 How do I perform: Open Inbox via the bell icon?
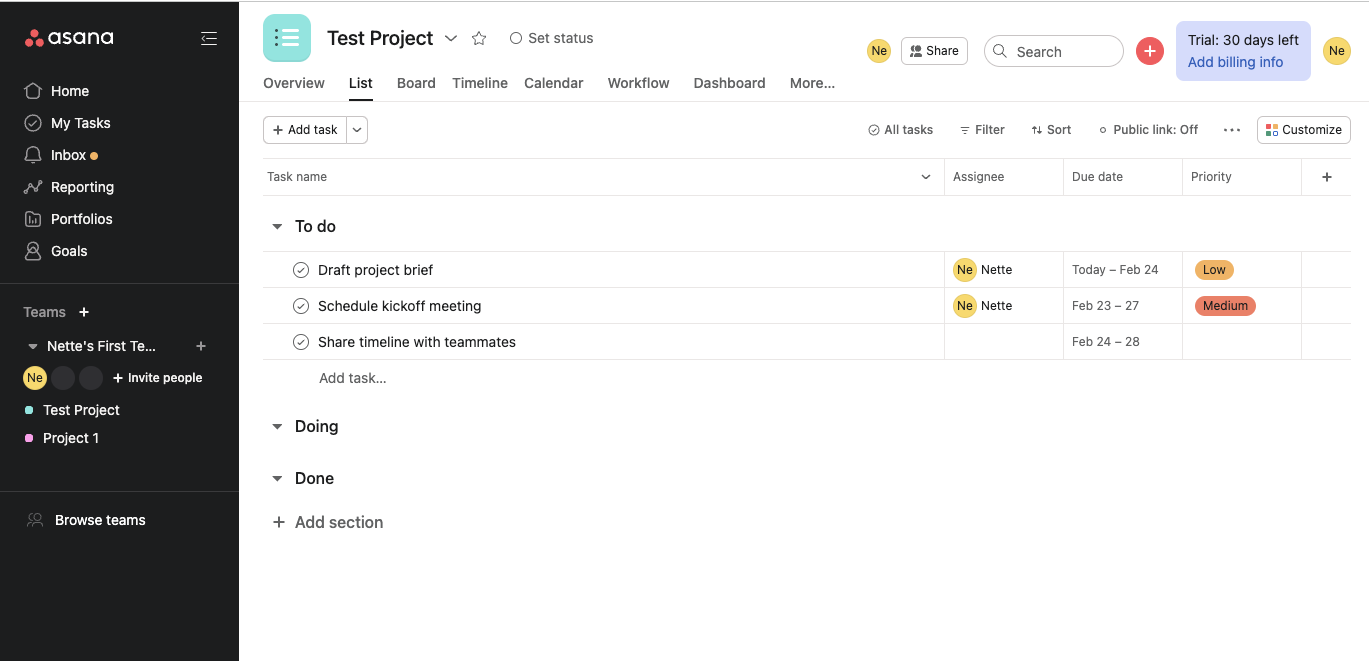33,155
